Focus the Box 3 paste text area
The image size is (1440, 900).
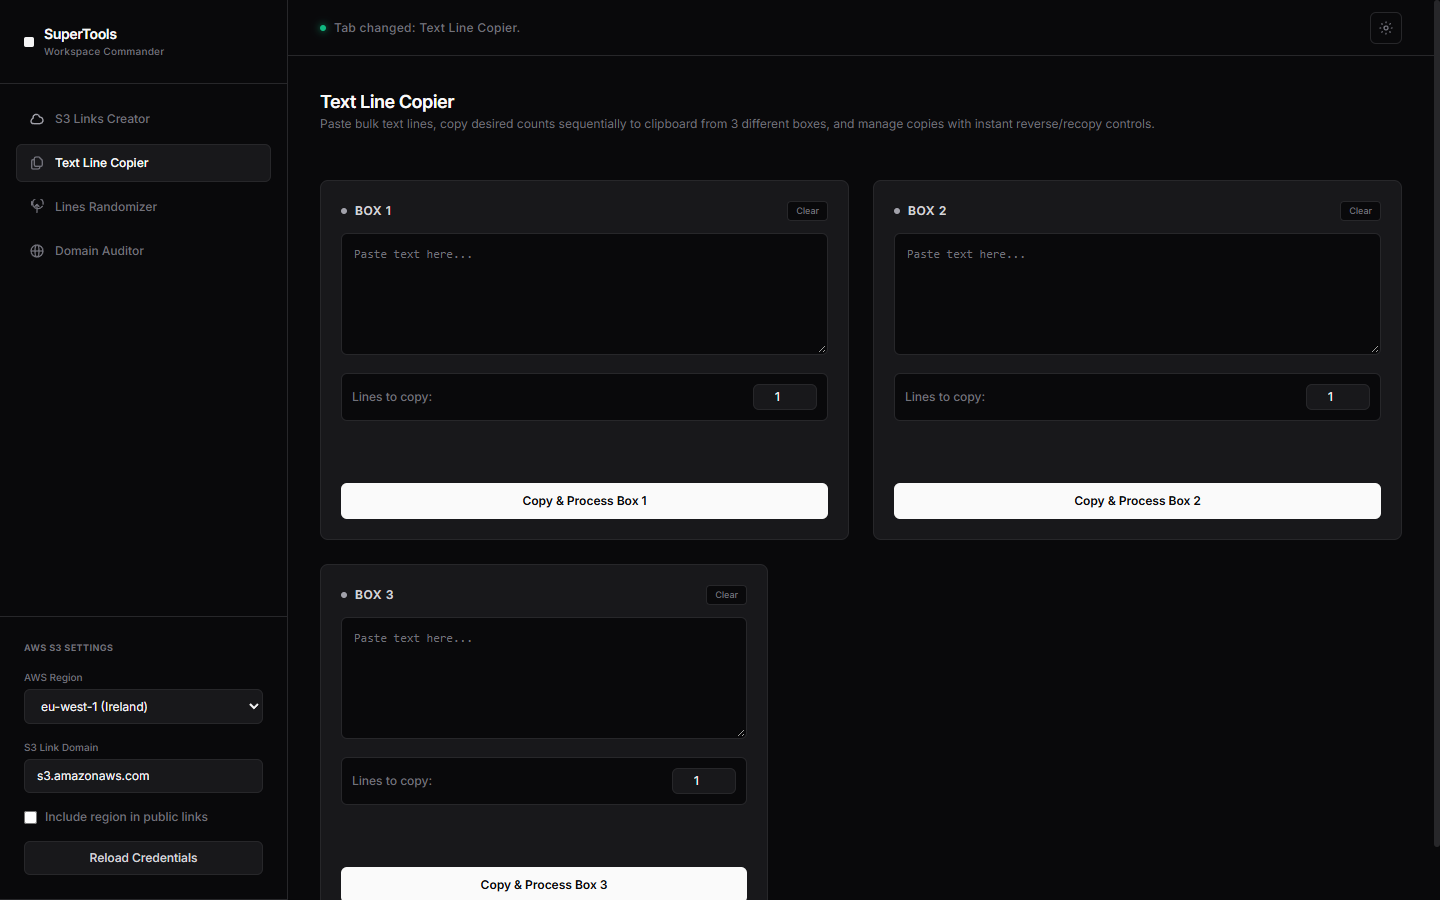[544, 678]
